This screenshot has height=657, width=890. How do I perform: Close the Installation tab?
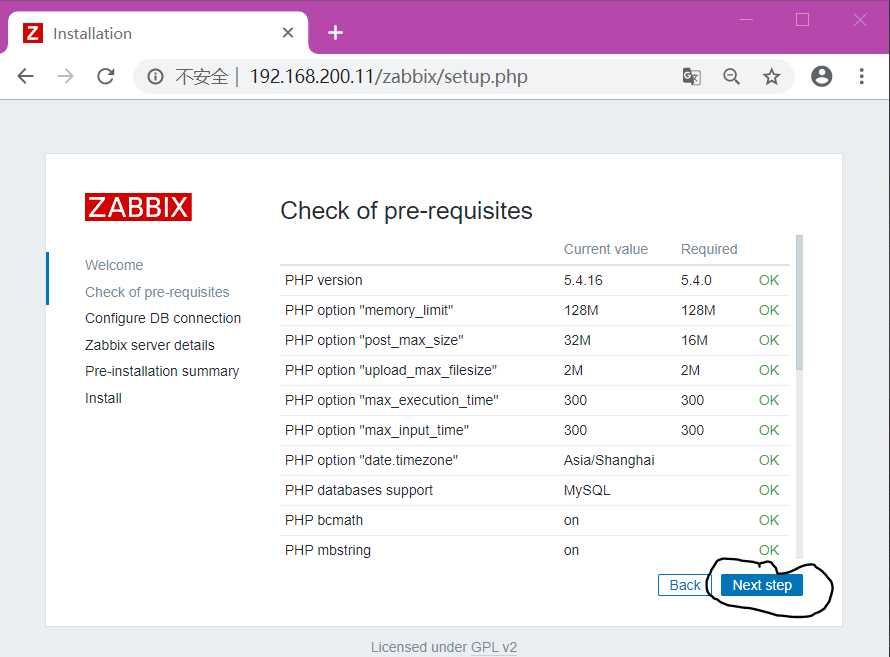pos(288,33)
